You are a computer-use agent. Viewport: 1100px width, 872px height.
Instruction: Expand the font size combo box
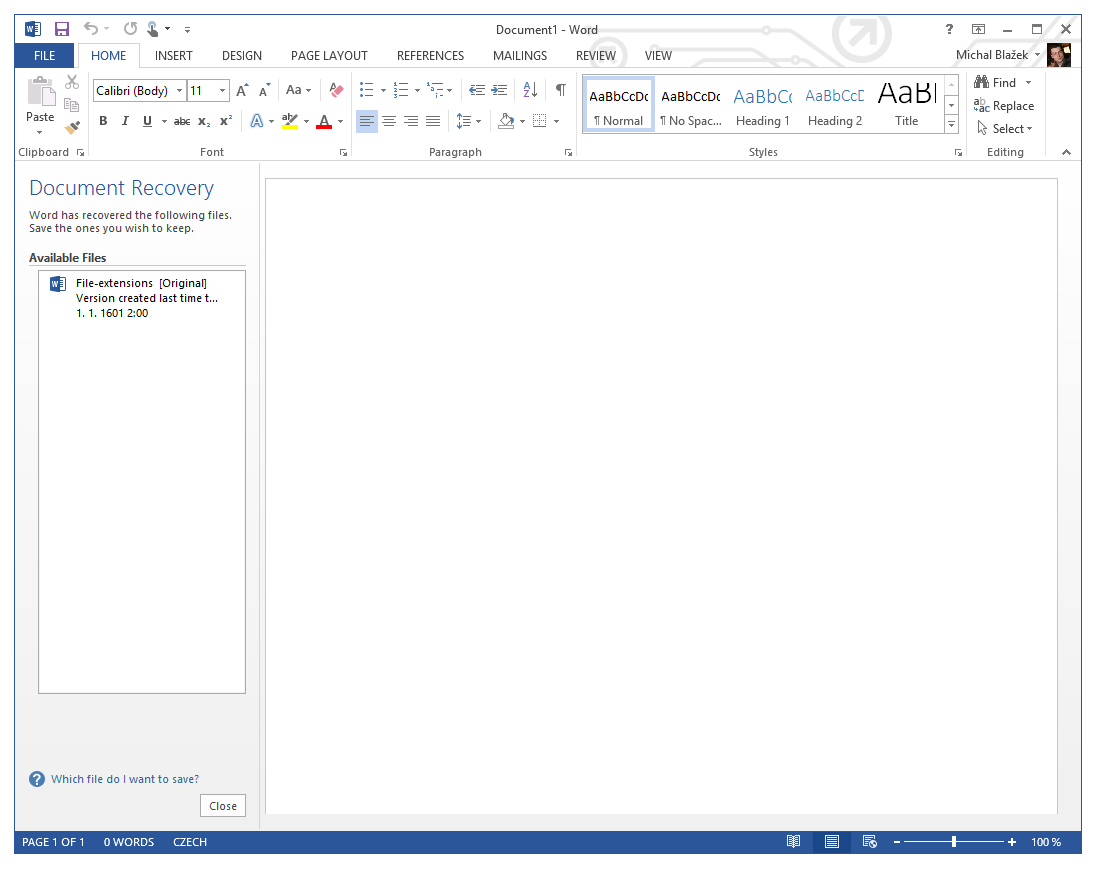coord(222,90)
